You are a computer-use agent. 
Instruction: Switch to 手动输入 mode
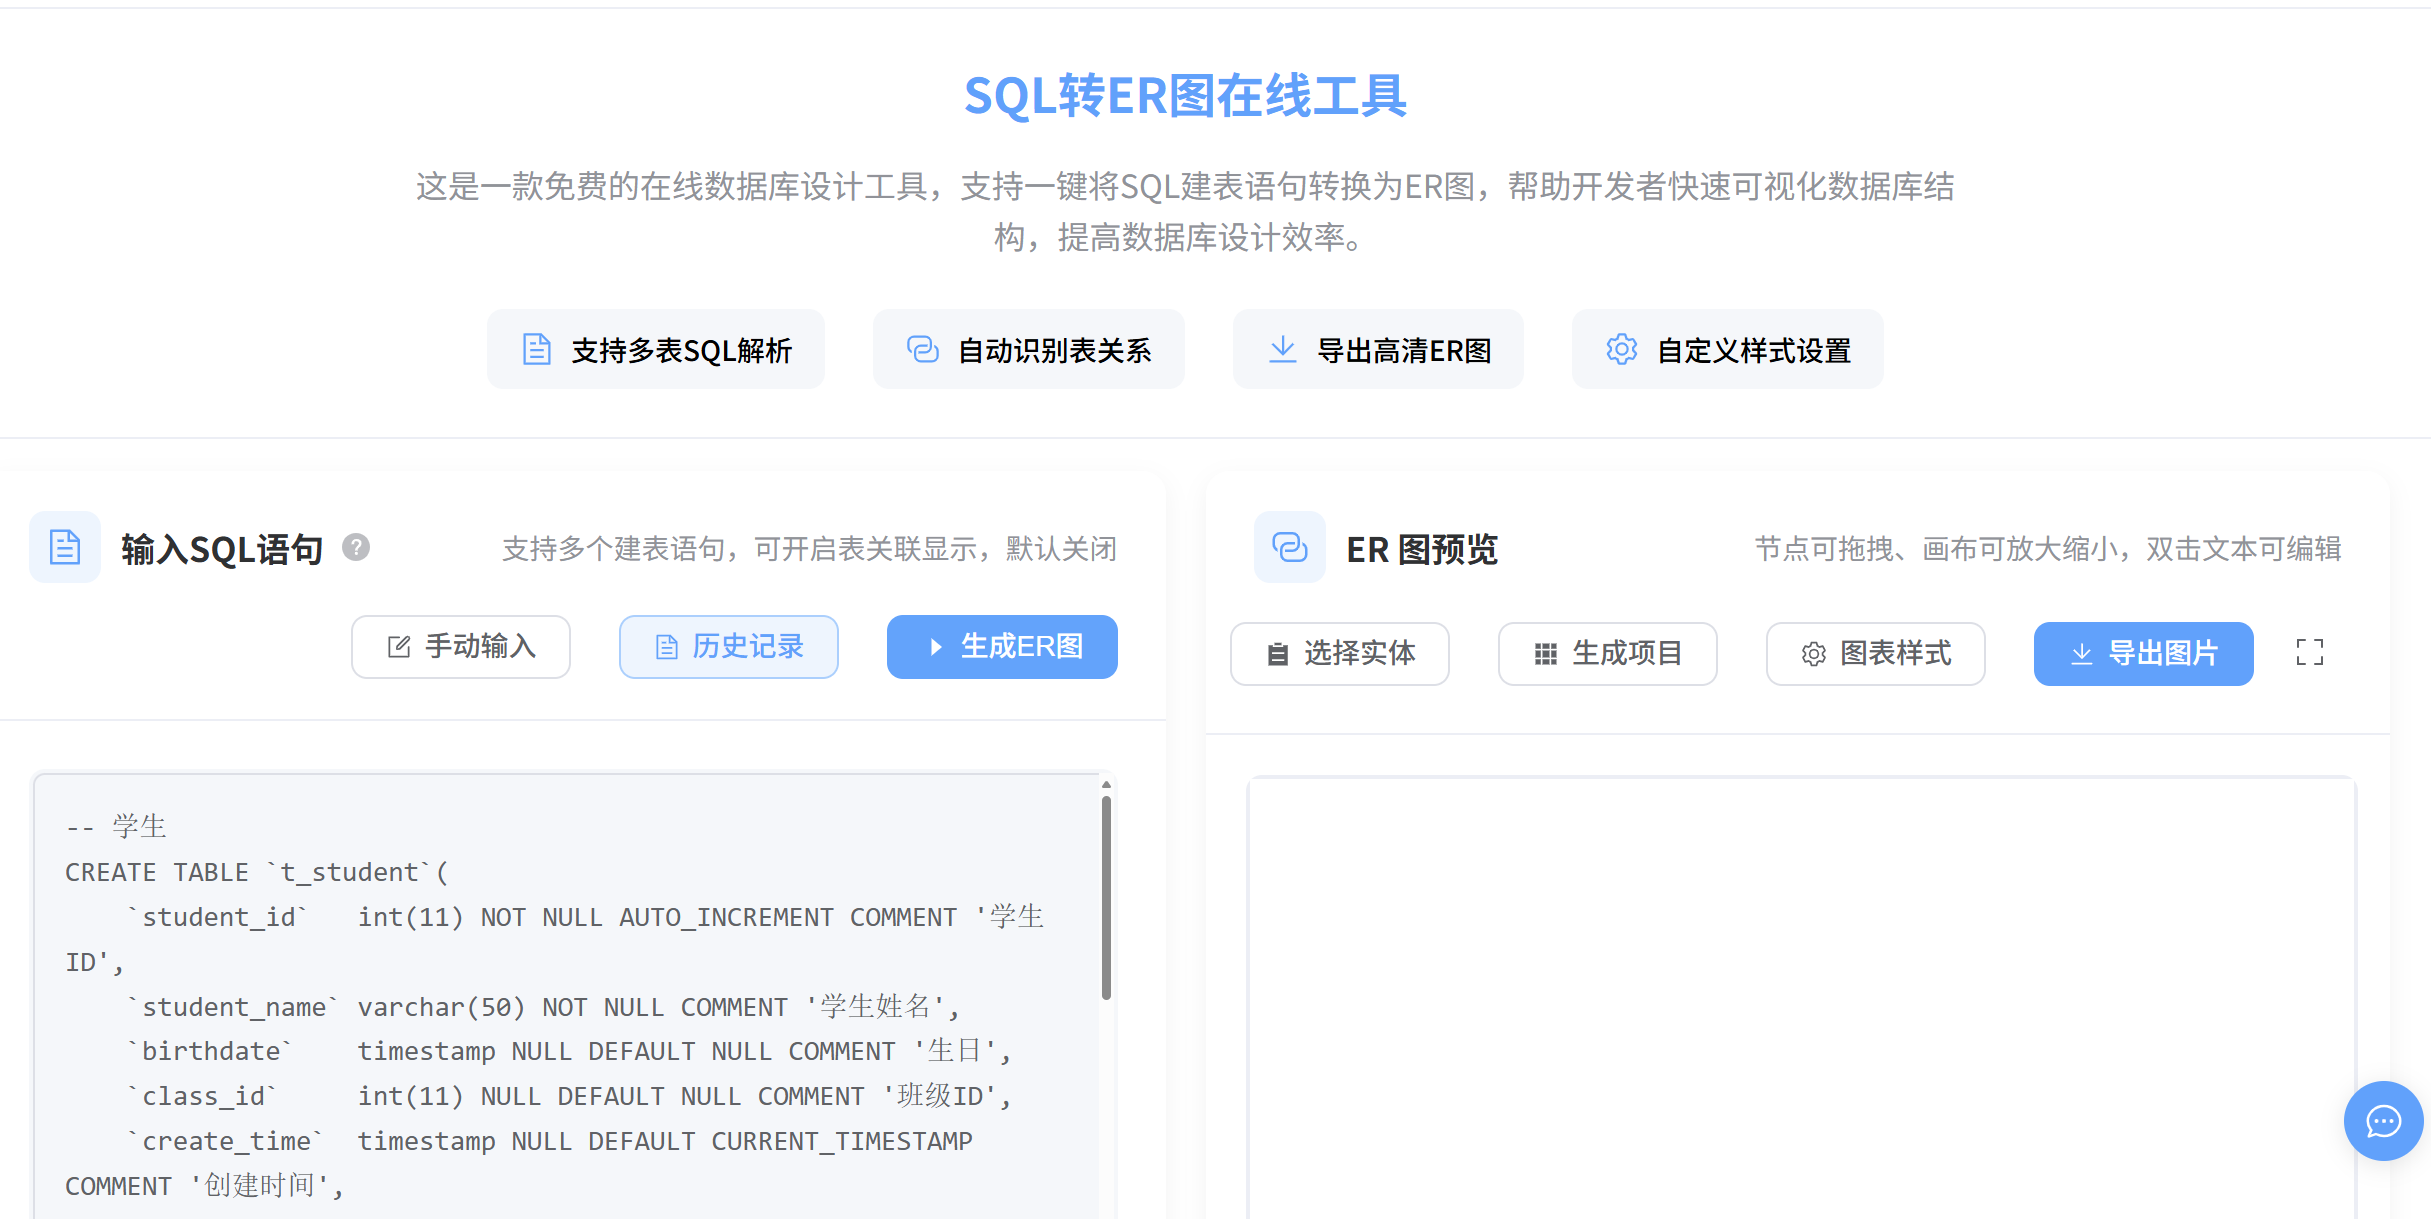click(x=461, y=647)
